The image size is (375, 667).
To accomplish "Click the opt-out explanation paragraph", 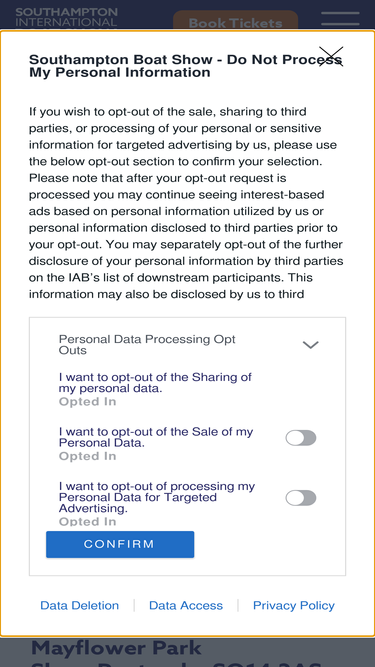I will point(186,202).
